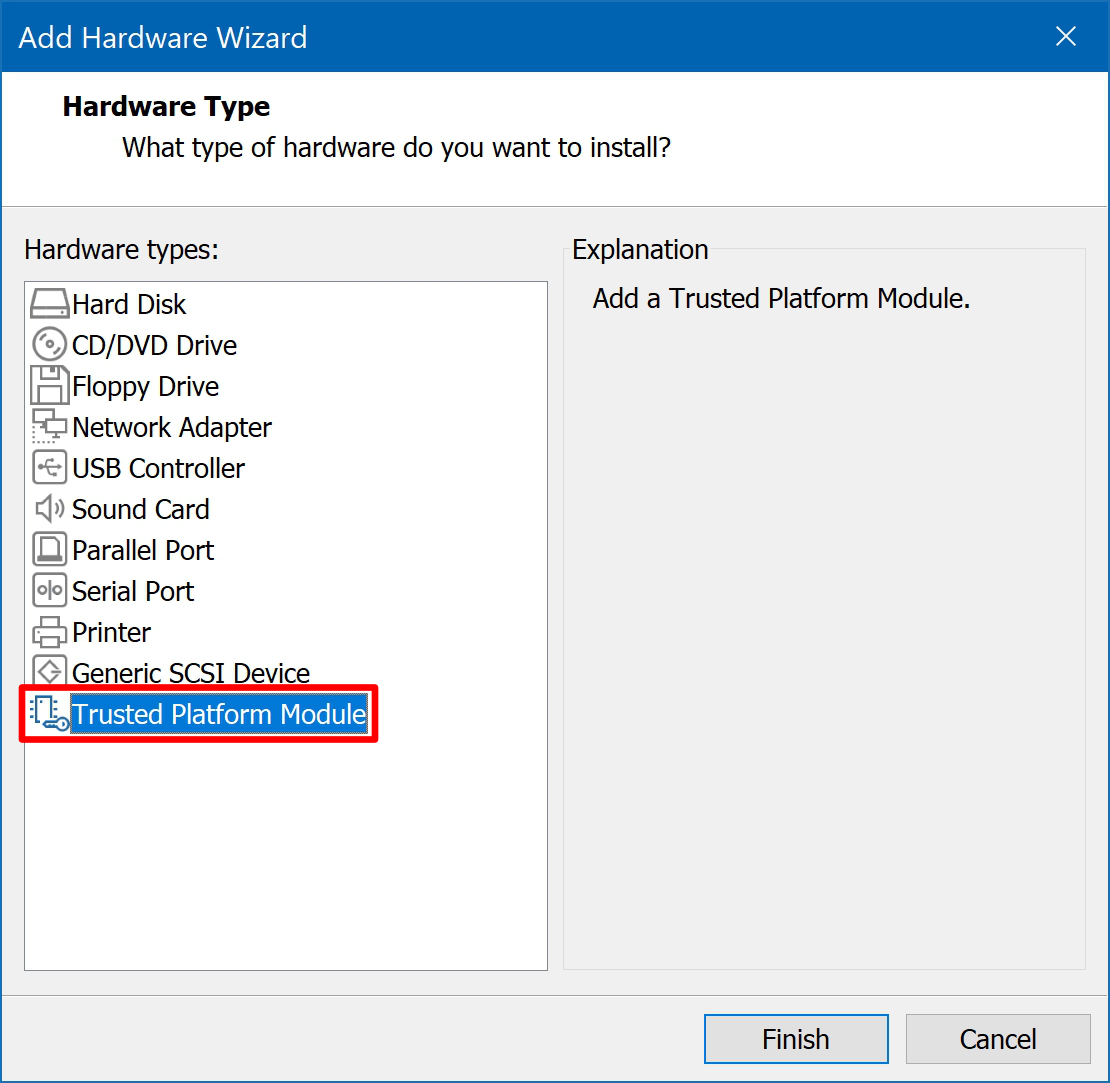Select the CD/DVD Drive label

point(154,345)
